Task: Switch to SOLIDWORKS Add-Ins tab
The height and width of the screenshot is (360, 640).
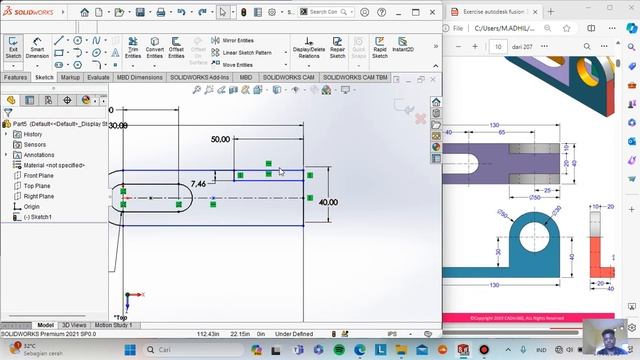Action: (x=200, y=77)
